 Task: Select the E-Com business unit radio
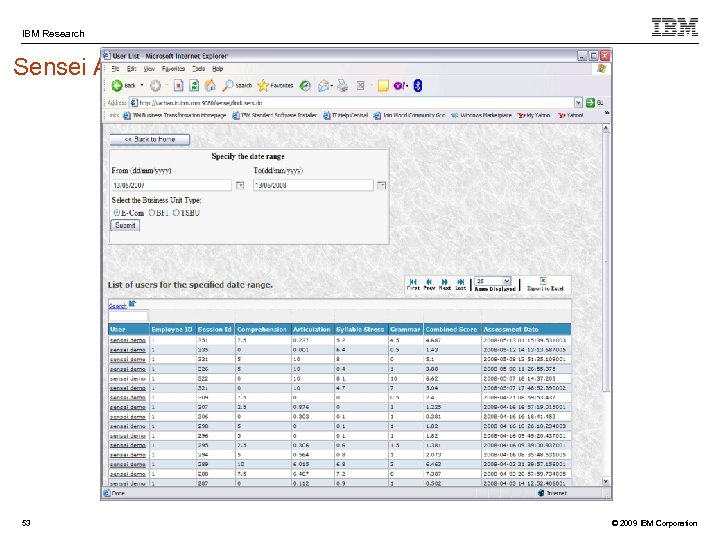(x=117, y=213)
